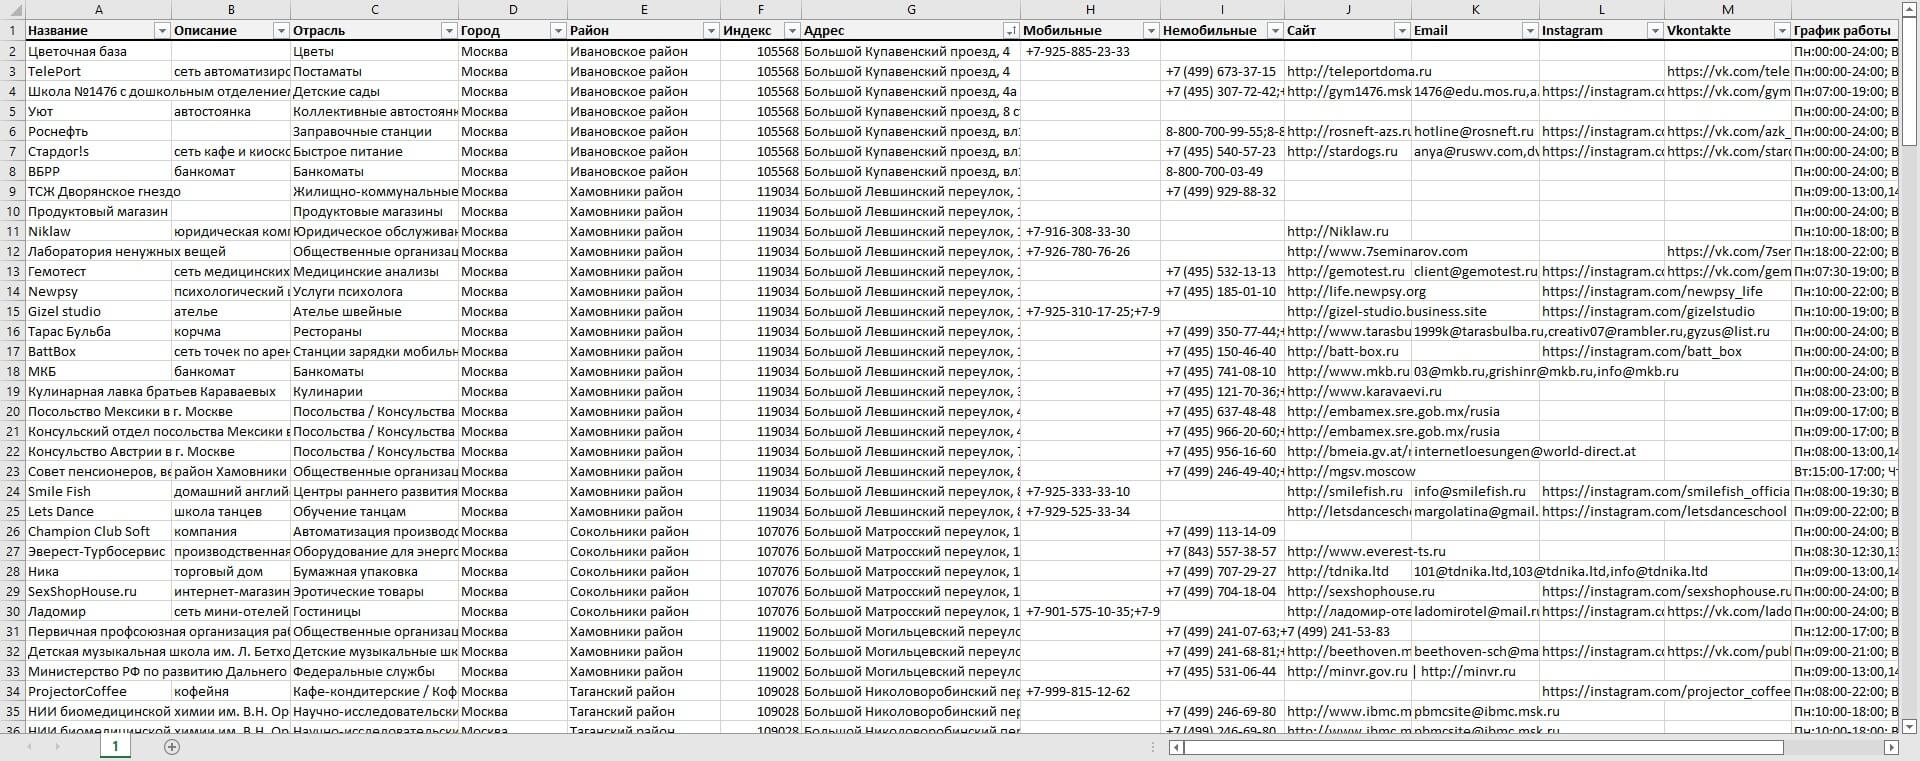Select row 2 header
The image size is (1920, 761).
[x=12, y=51]
